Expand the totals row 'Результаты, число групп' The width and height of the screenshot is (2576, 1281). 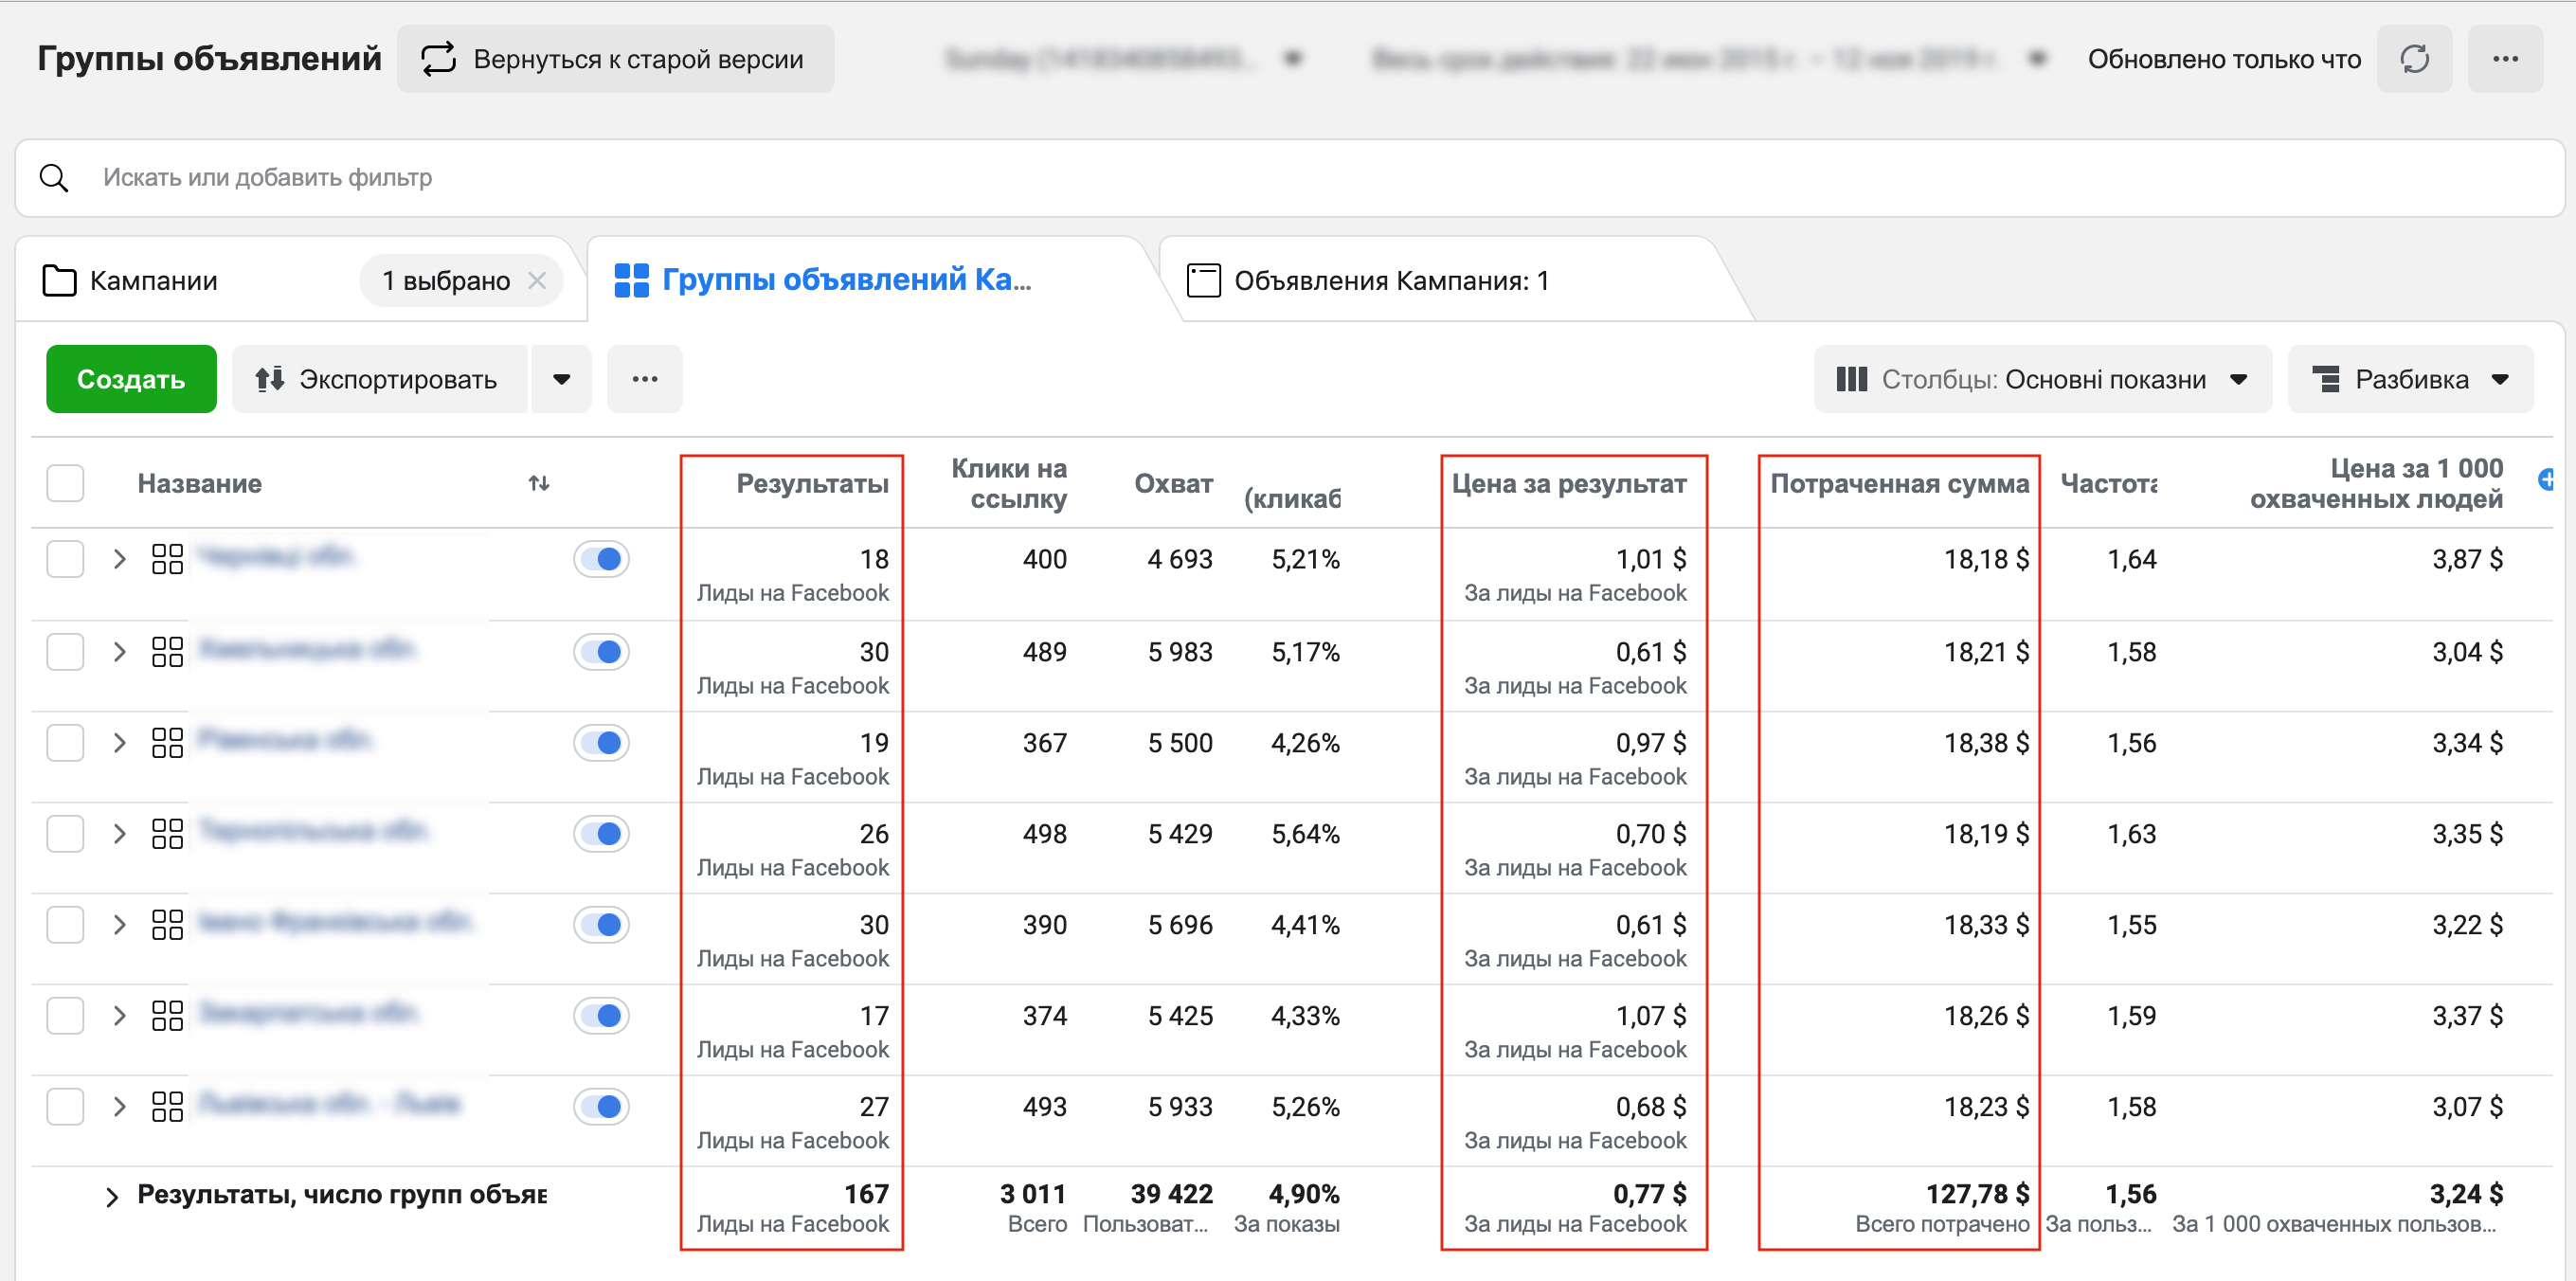point(112,1197)
